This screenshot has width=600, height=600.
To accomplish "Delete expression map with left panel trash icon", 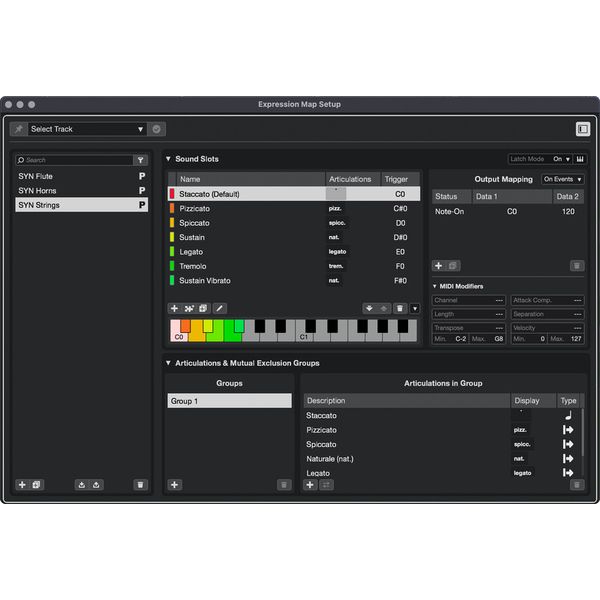I will [x=140, y=485].
